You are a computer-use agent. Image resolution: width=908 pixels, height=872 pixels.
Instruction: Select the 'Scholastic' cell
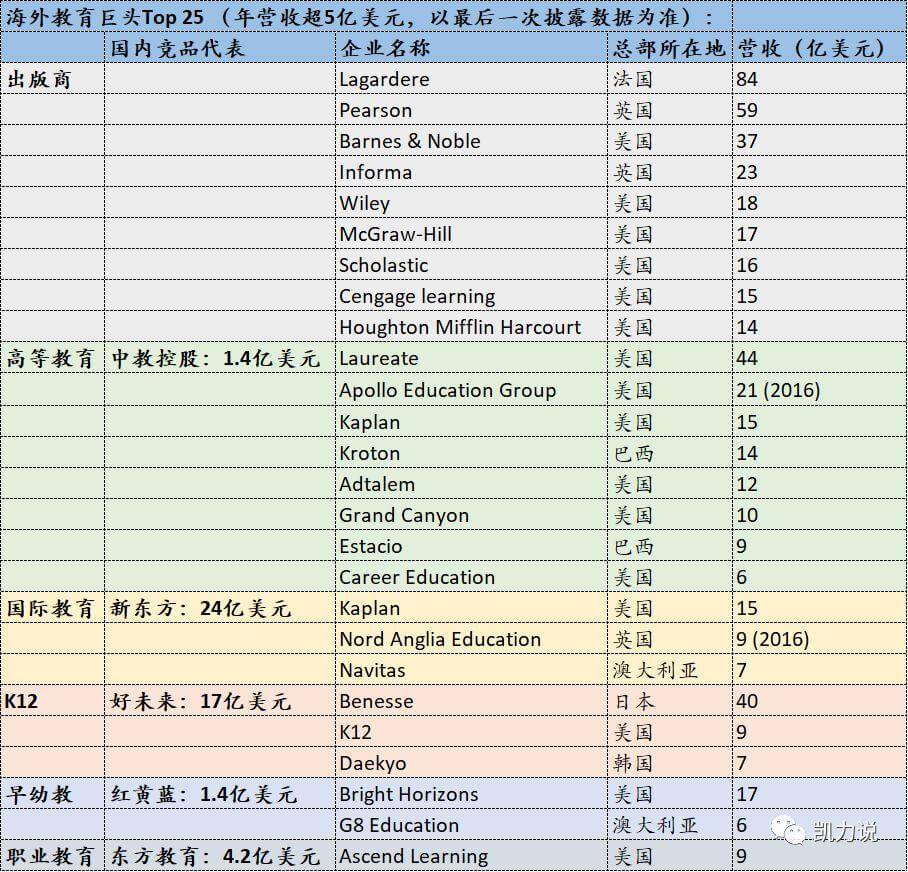tap(471, 265)
